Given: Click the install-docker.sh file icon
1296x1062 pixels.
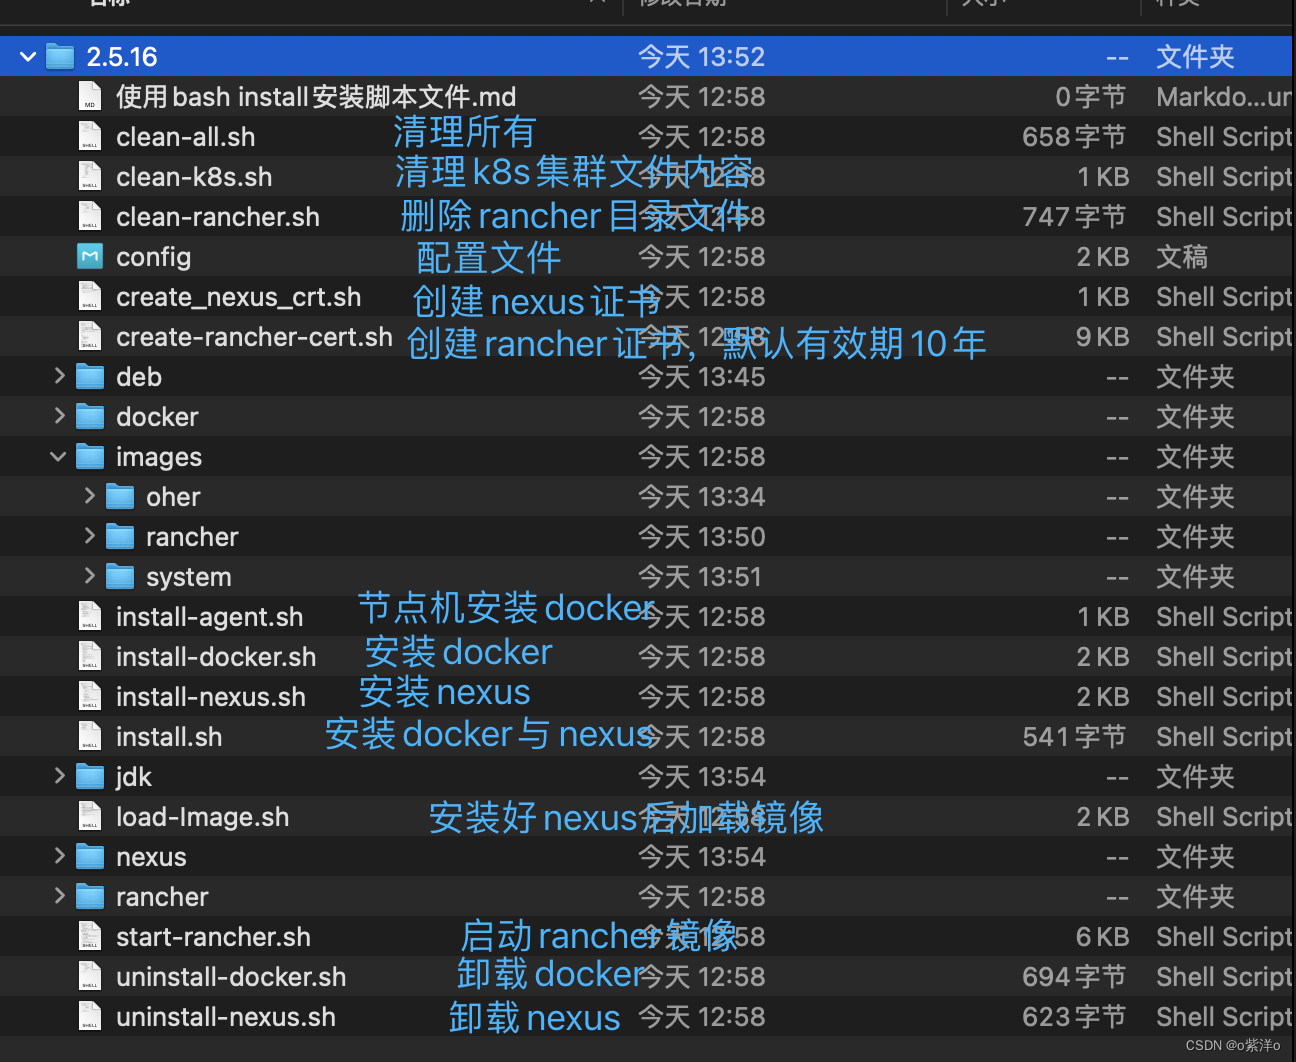Looking at the screenshot, I should click(90, 657).
